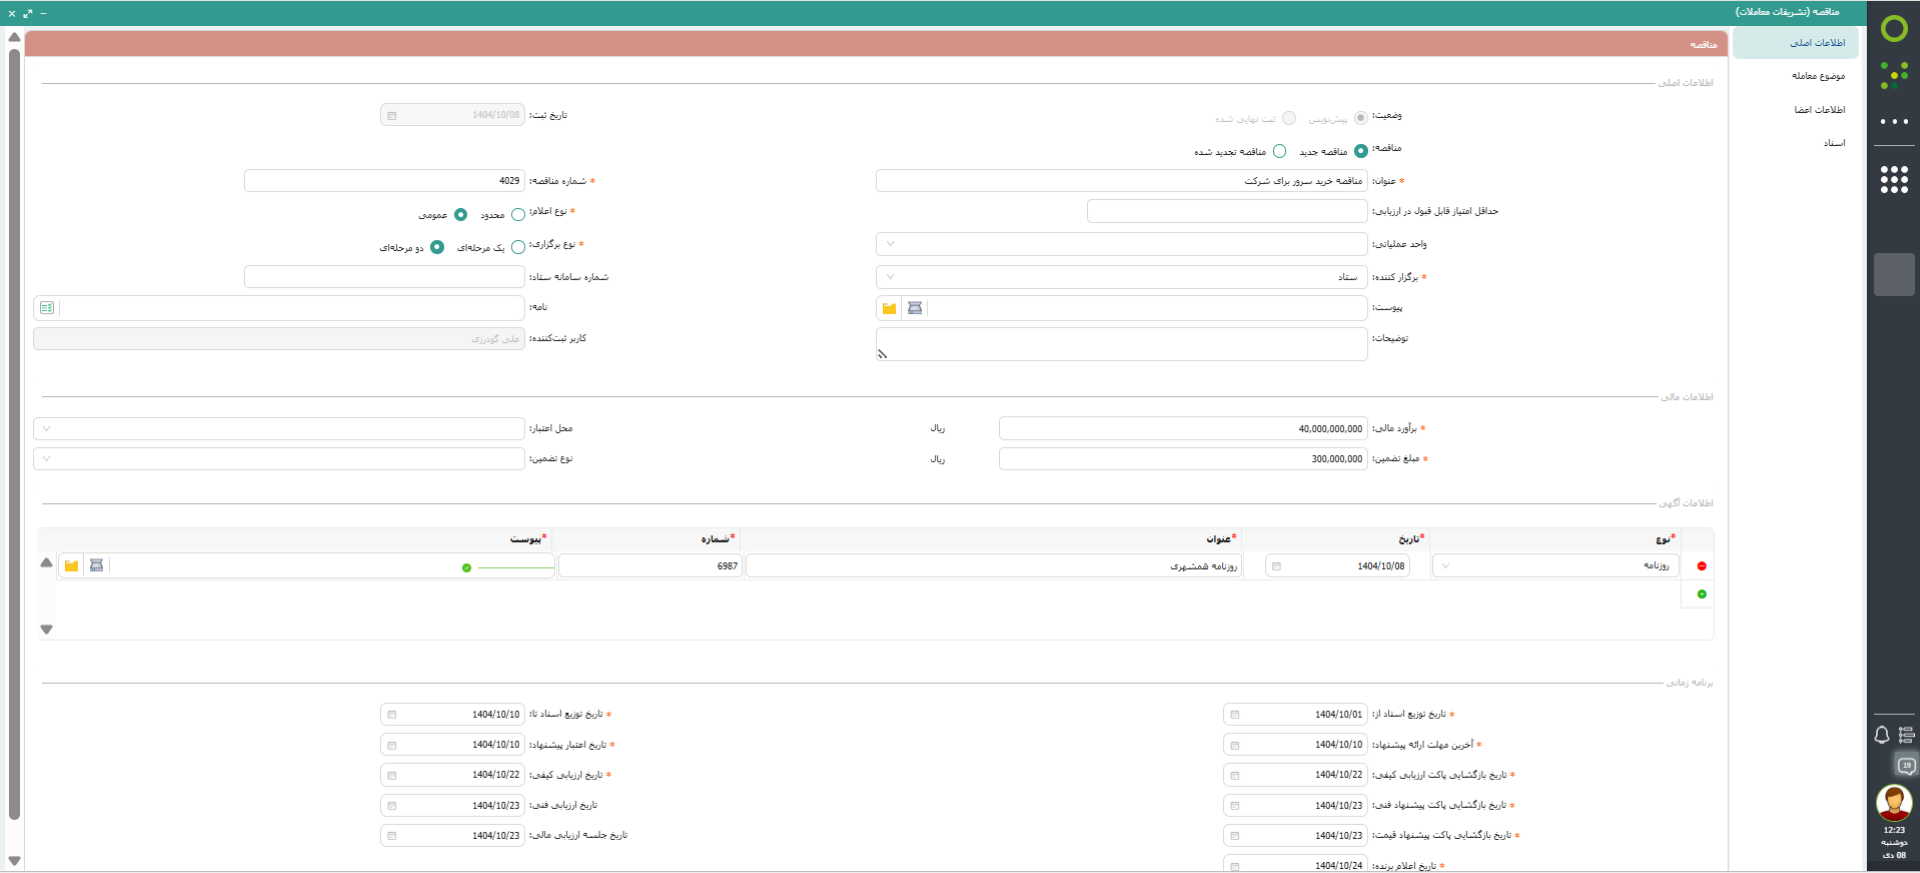Click the folder icon in the پیوست attachment field
This screenshot has height=873, width=1920.
[889, 308]
